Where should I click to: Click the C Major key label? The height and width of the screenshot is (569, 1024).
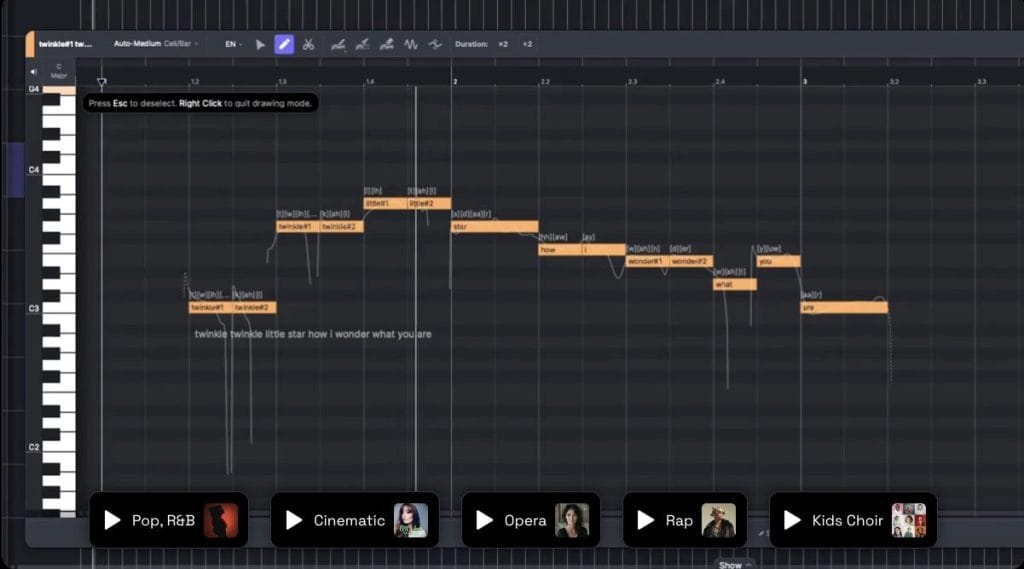(x=59, y=71)
